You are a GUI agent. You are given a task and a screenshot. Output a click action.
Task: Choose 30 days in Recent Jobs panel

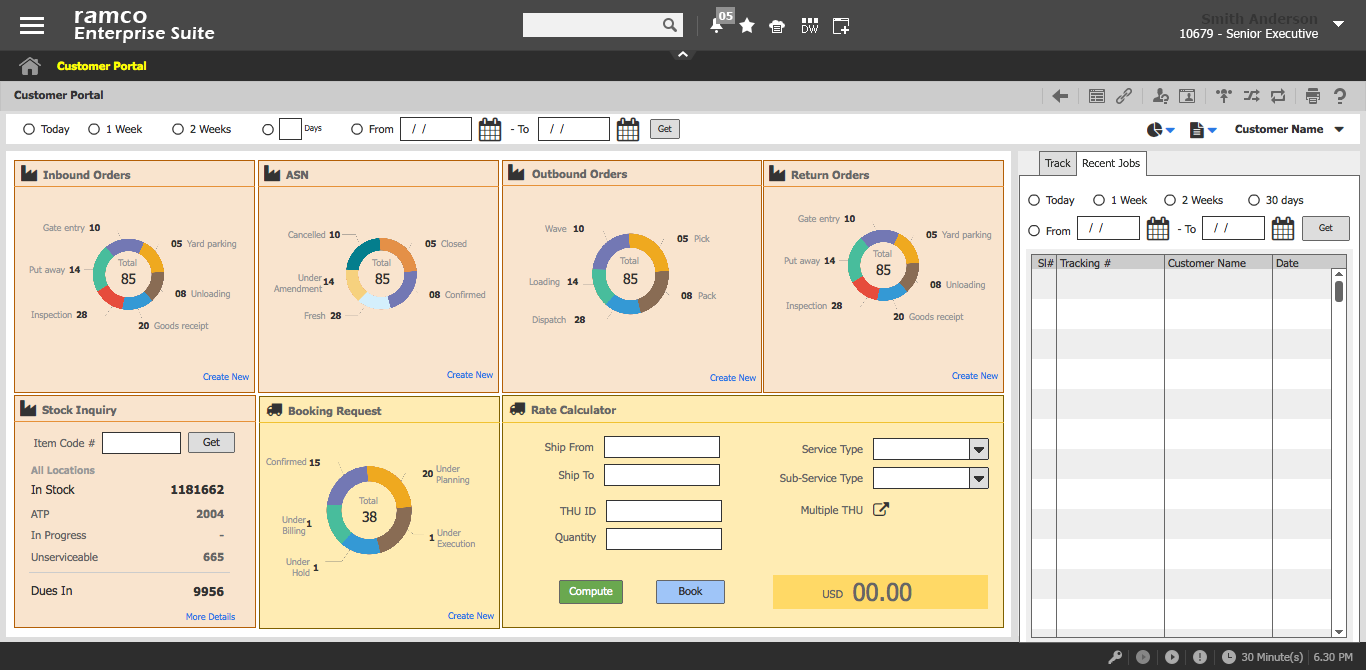tap(1254, 200)
